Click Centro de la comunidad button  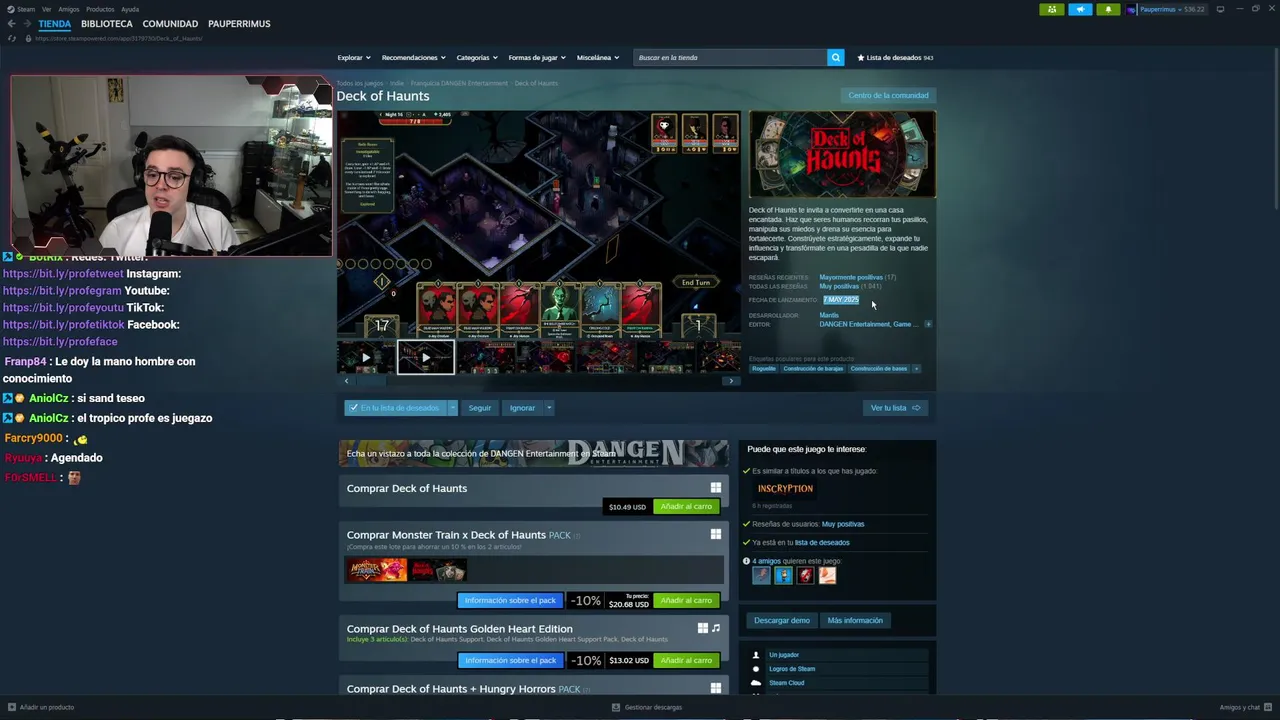pyautogui.click(x=888, y=95)
